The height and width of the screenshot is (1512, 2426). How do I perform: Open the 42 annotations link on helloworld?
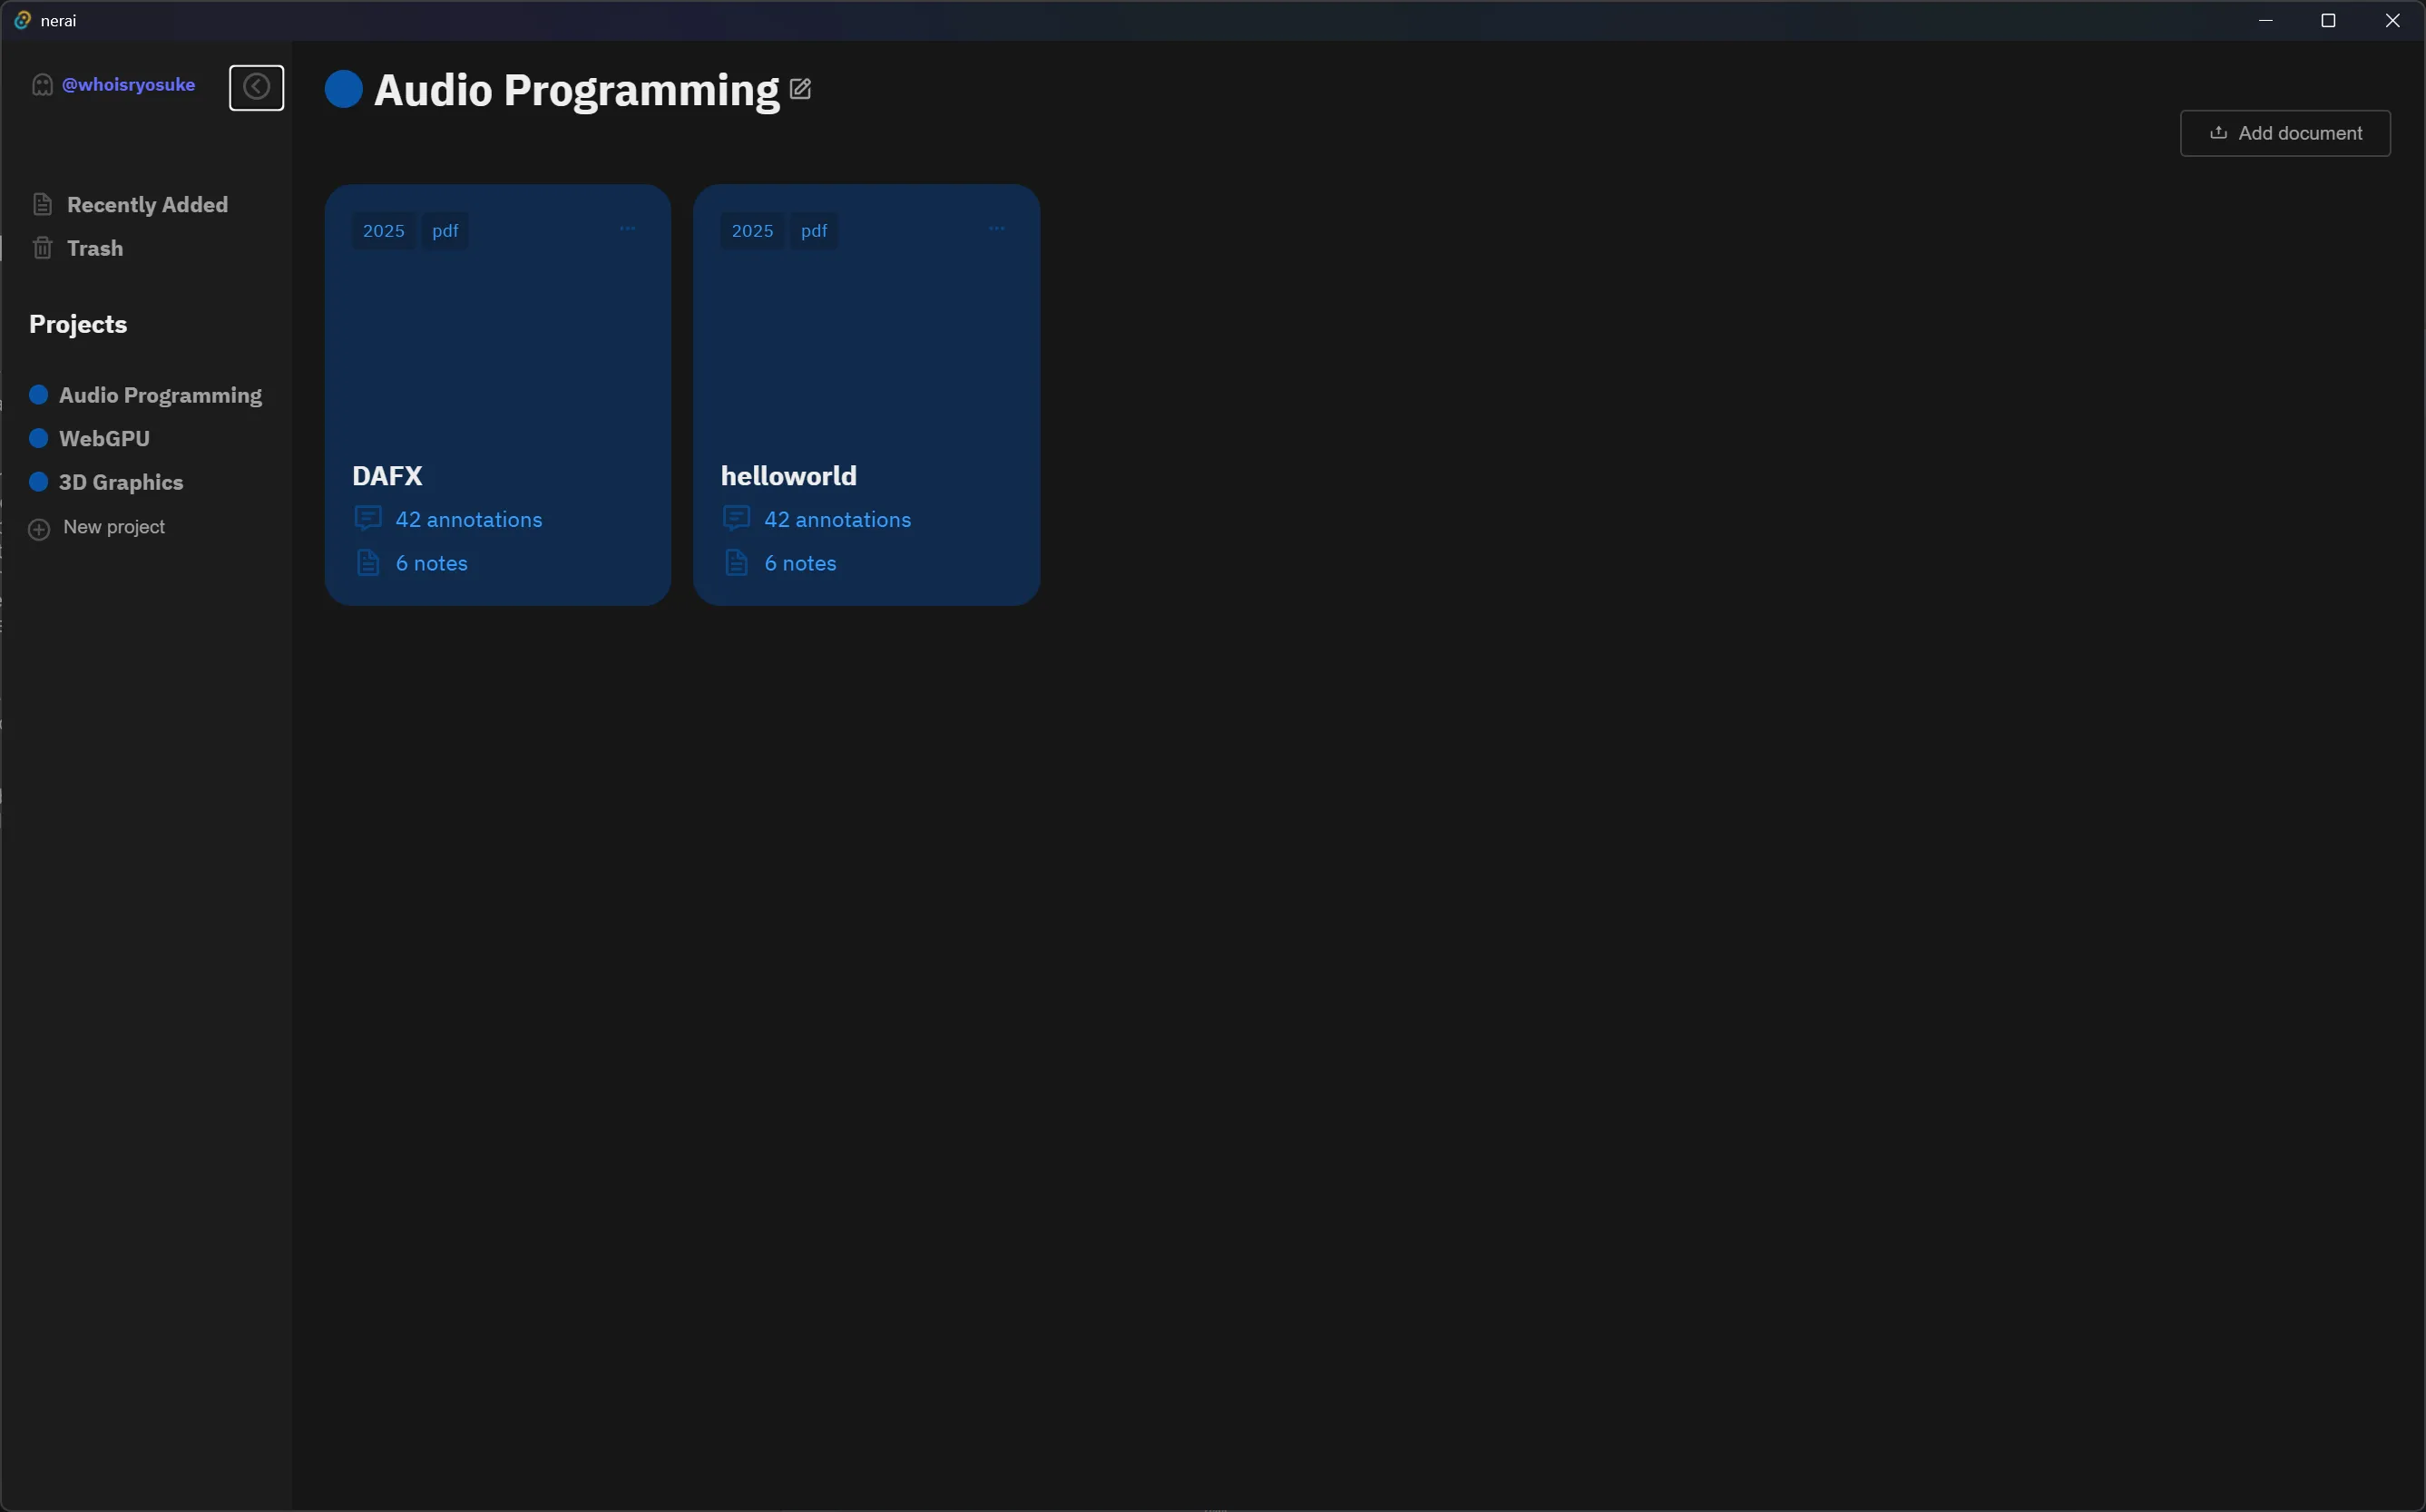pos(838,519)
